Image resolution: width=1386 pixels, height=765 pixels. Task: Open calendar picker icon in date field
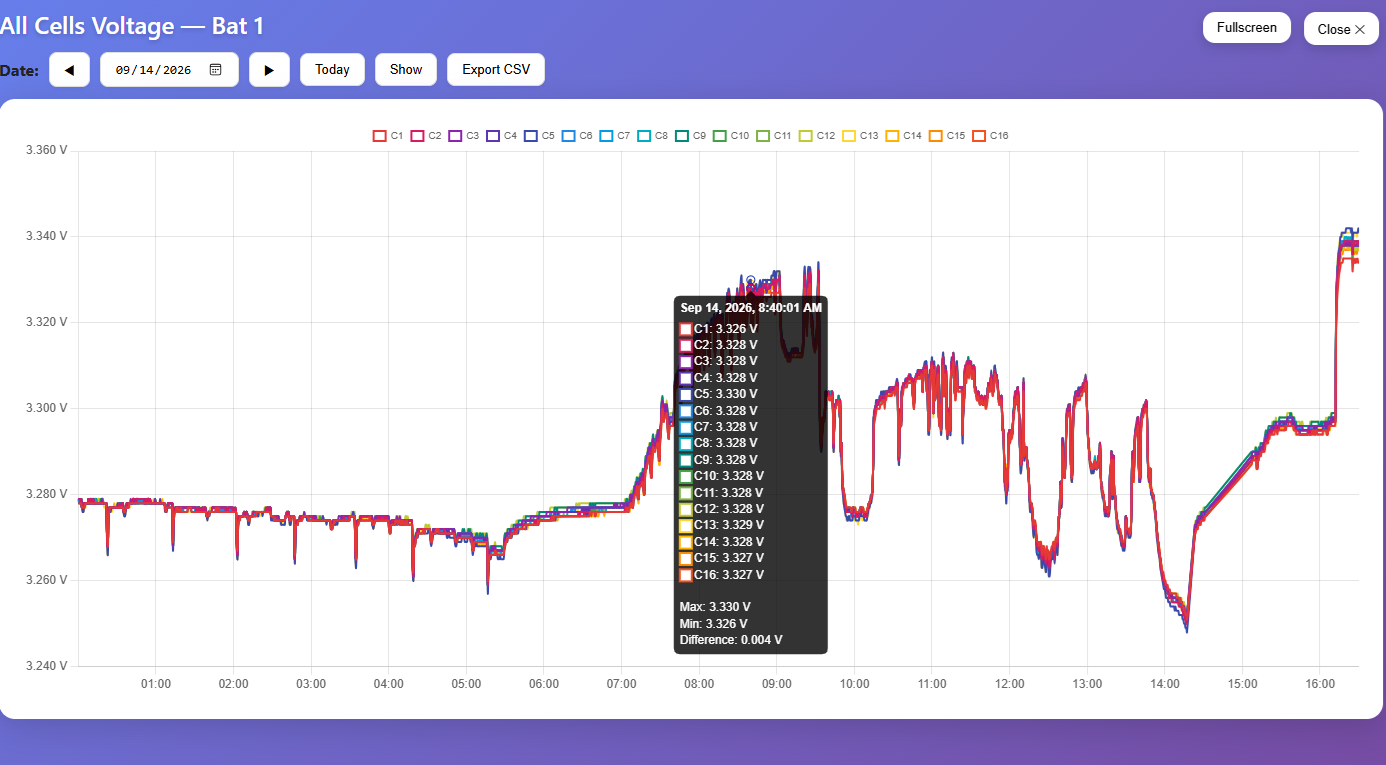pyautogui.click(x=215, y=70)
